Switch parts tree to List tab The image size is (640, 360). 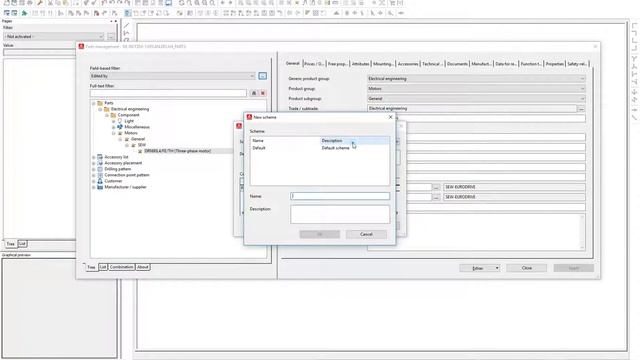103,267
